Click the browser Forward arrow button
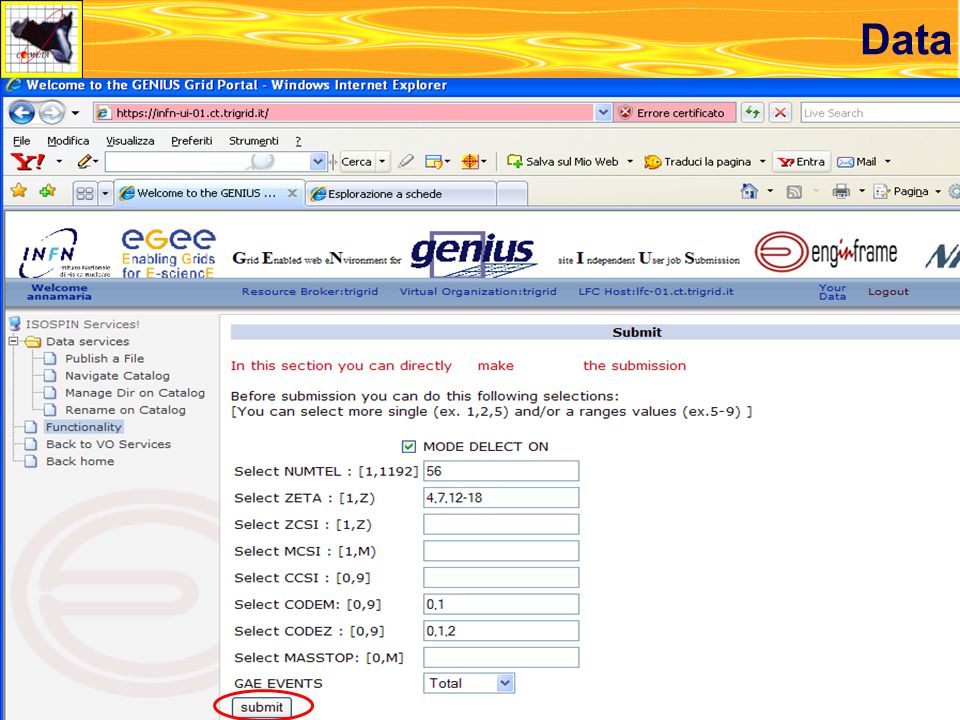Image resolution: width=960 pixels, height=720 pixels. coord(51,113)
